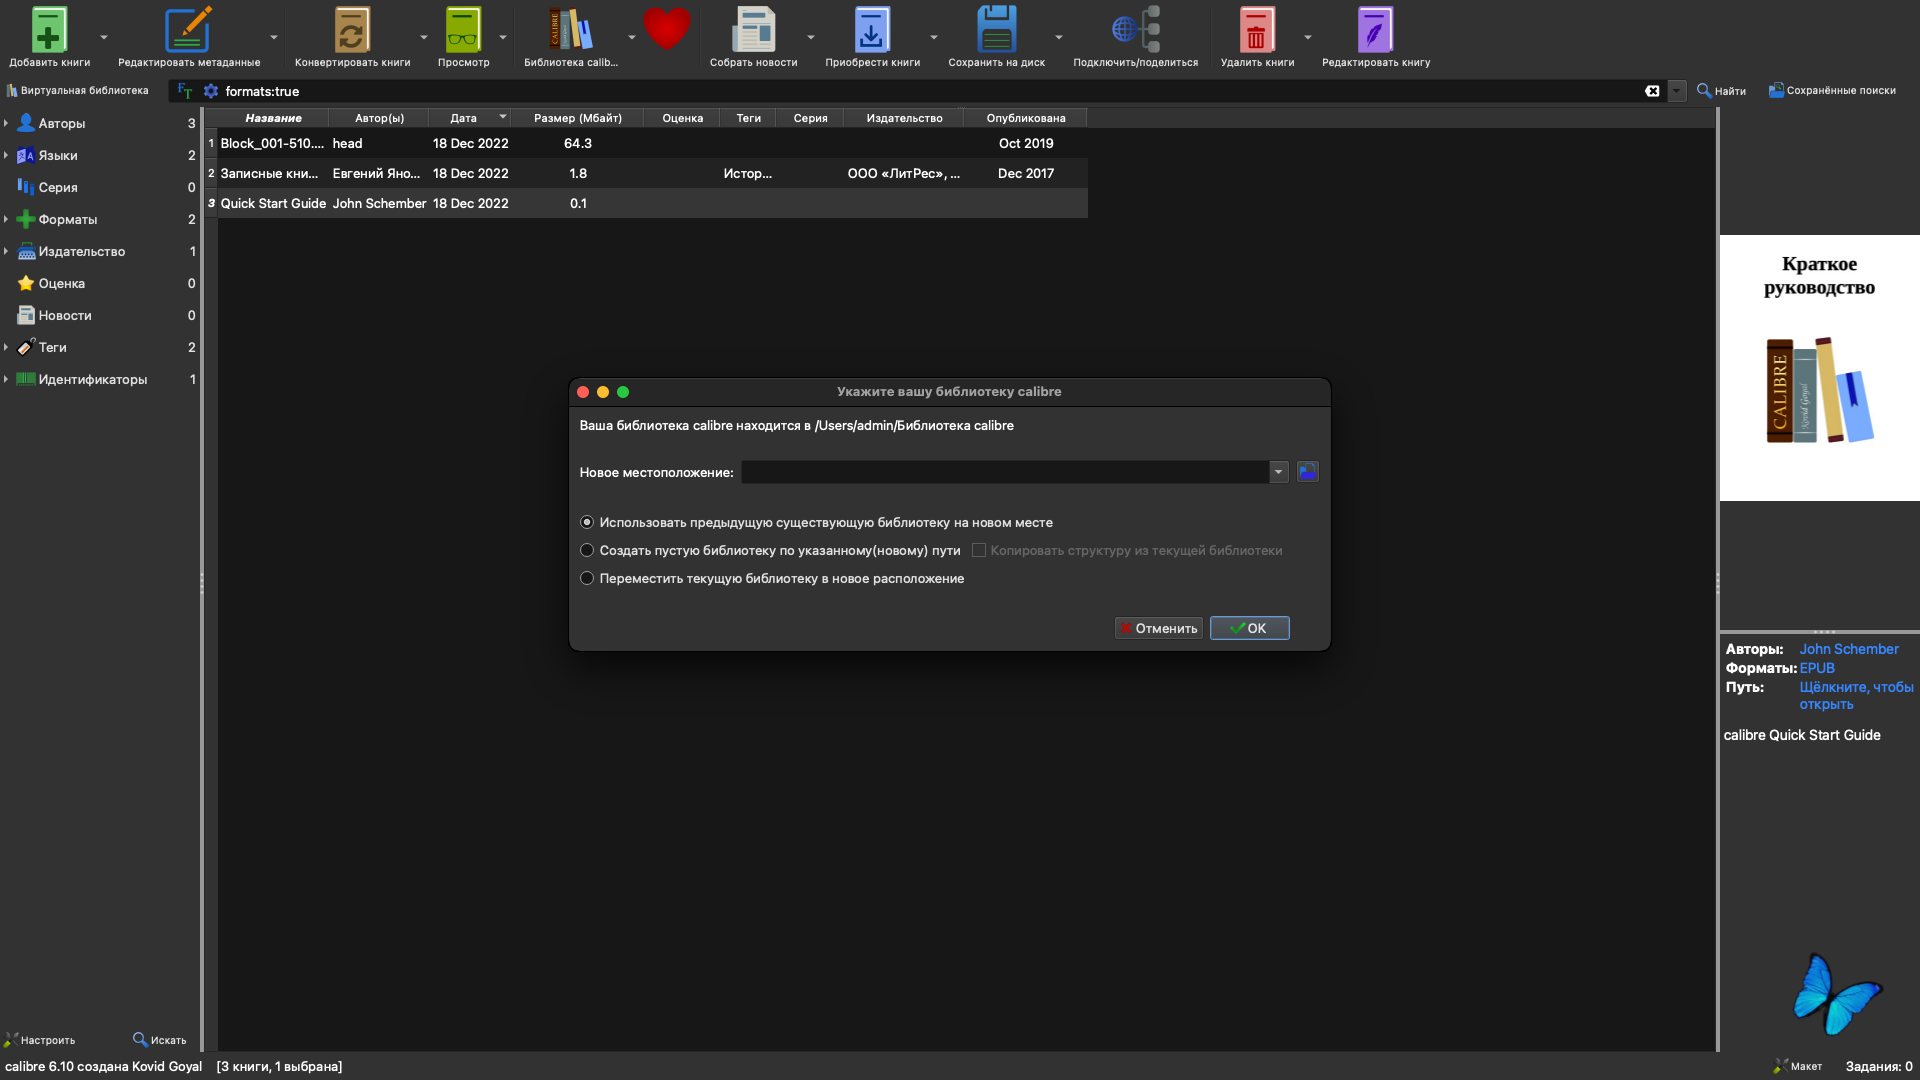1920x1080 pixels.
Task: Open the search history dropdown arrow
Action: coord(1677,91)
